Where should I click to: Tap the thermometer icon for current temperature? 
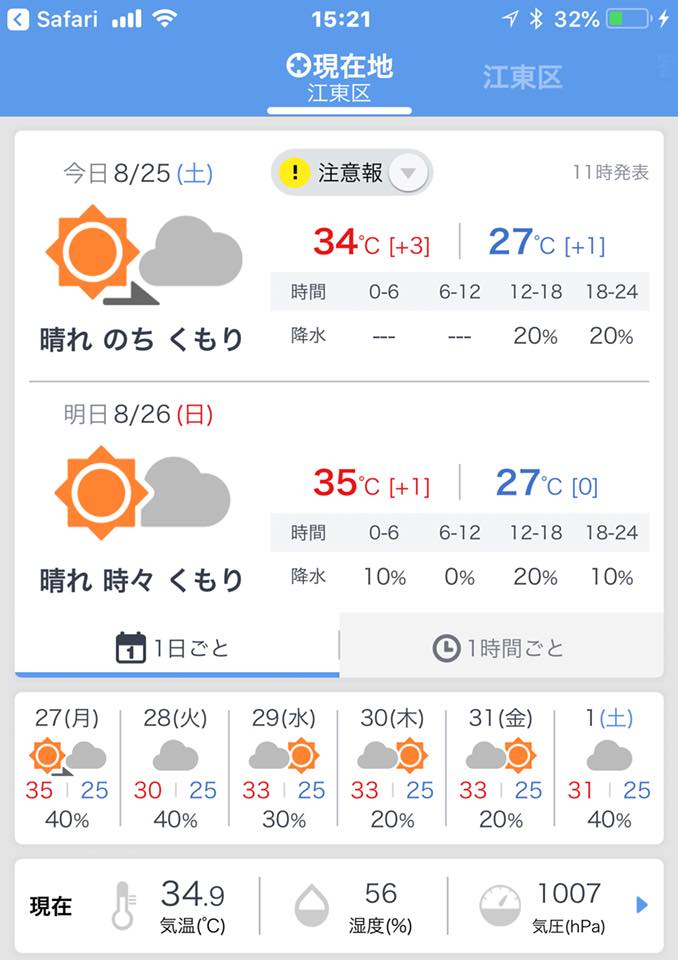point(124,905)
